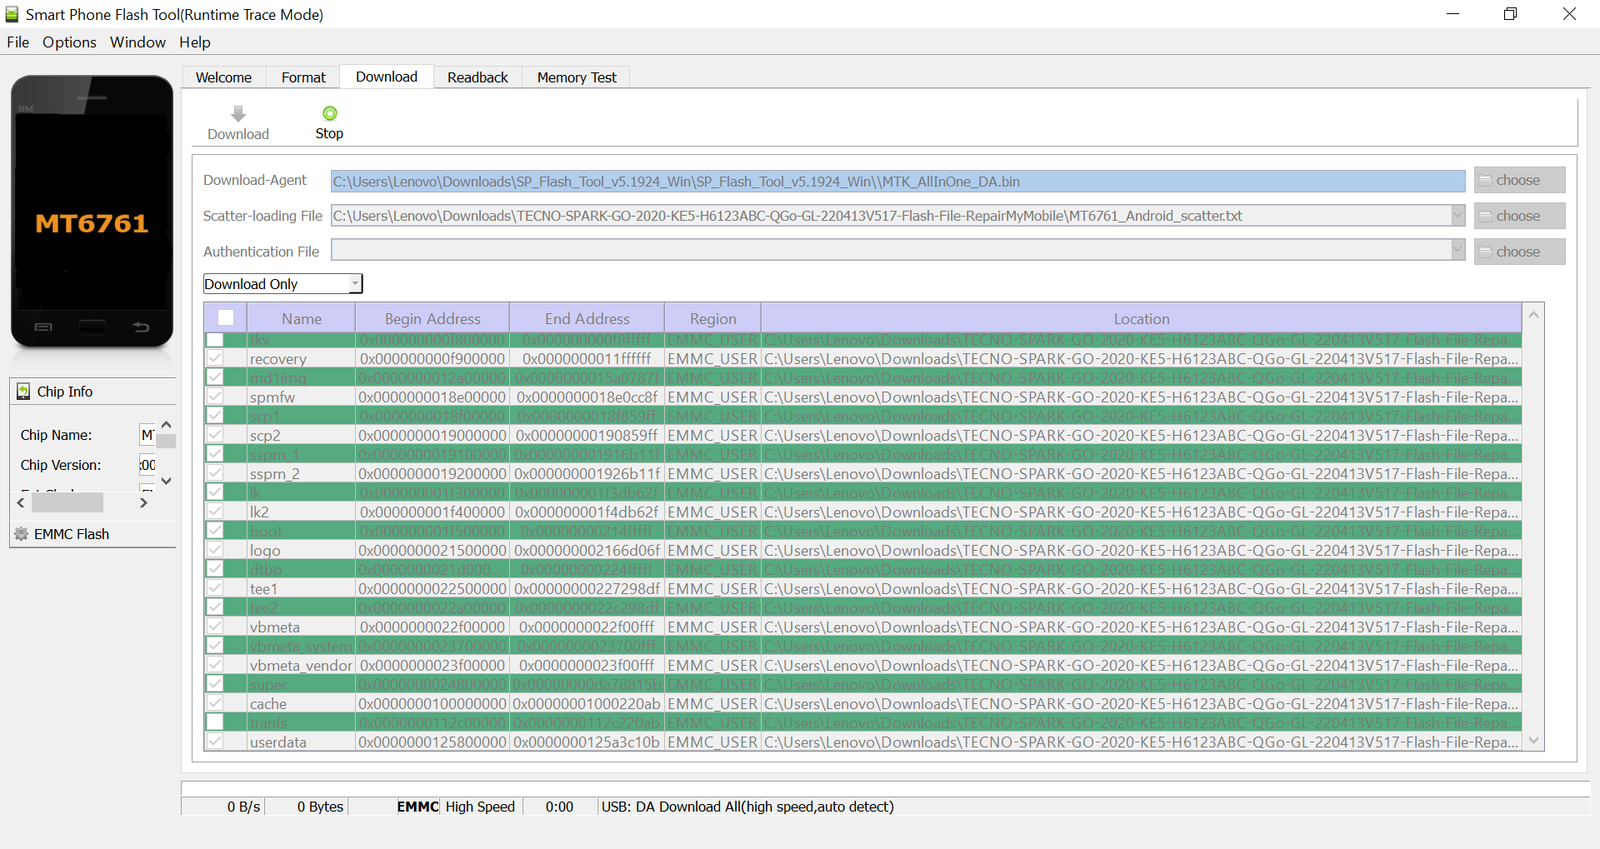The height and width of the screenshot is (849, 1600).
Task: Click the Chip Info horizontal scrollbar thumb
Action: (67, 503)
